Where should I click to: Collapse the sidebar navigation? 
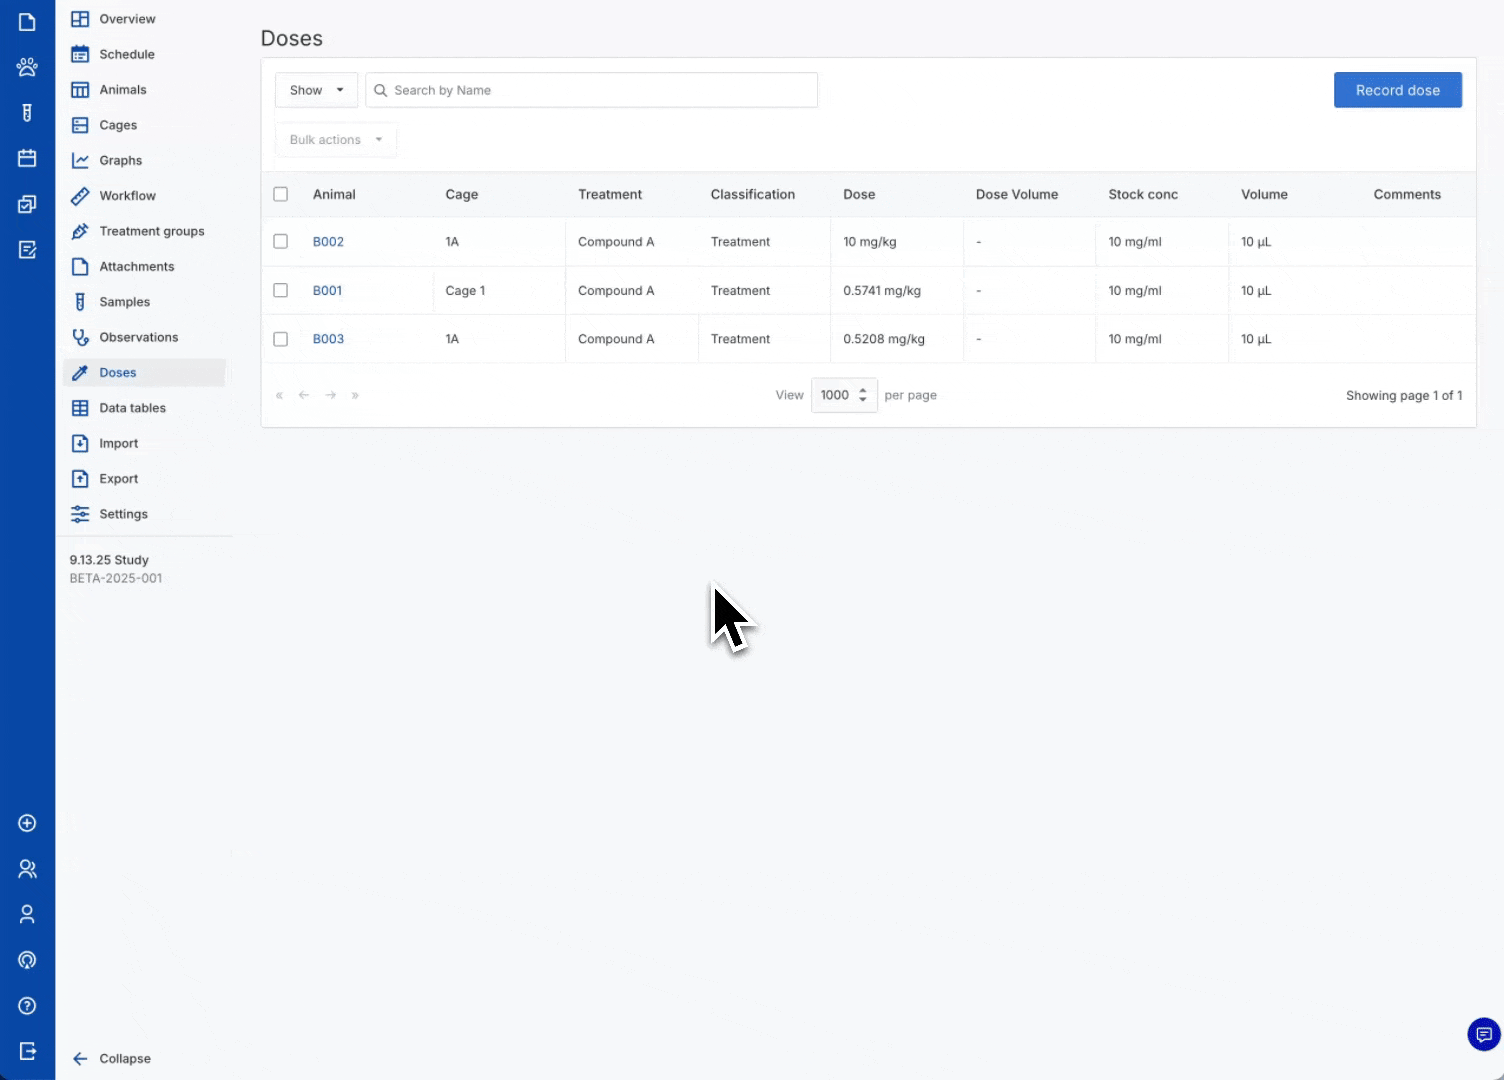pos(112,1058)
